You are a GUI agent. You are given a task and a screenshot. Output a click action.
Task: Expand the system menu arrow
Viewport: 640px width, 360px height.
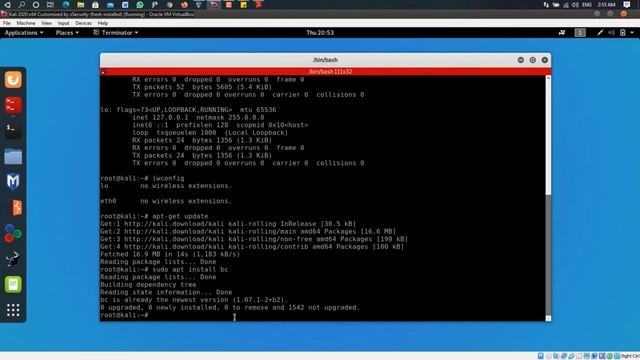pyautogui.click(x=632, y=33)
